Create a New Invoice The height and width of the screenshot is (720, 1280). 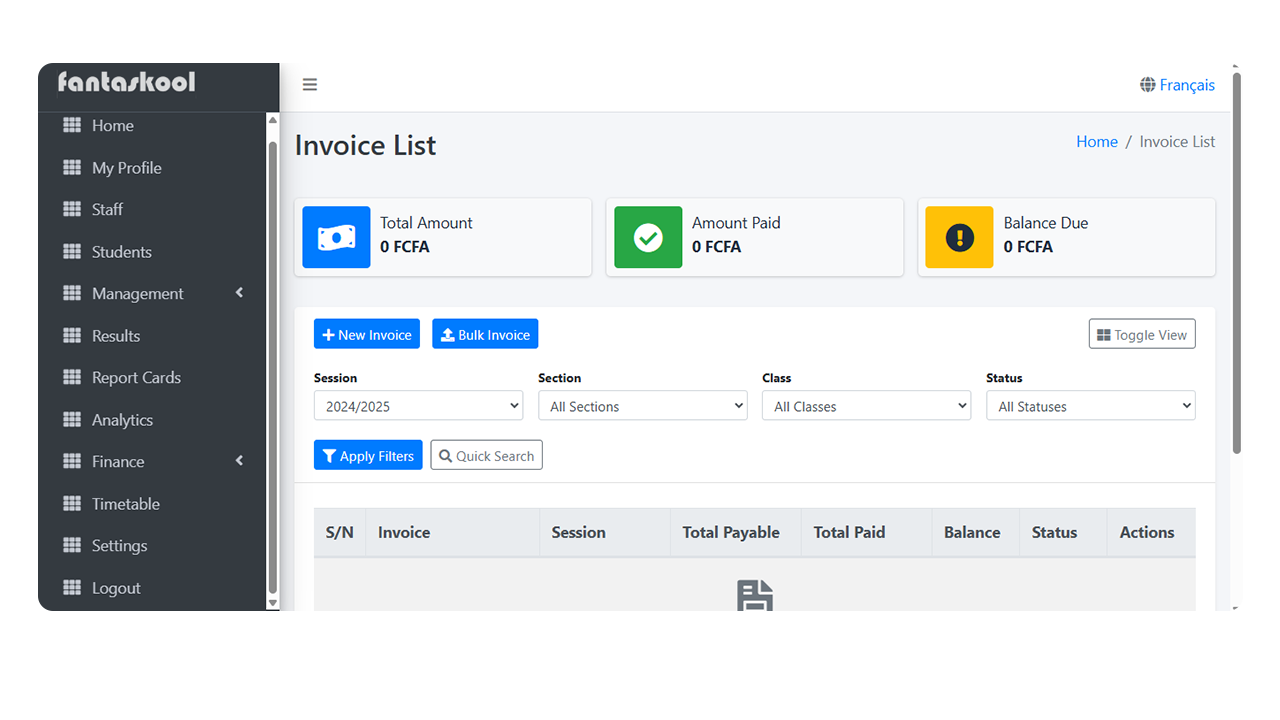(x=367, y=334)
